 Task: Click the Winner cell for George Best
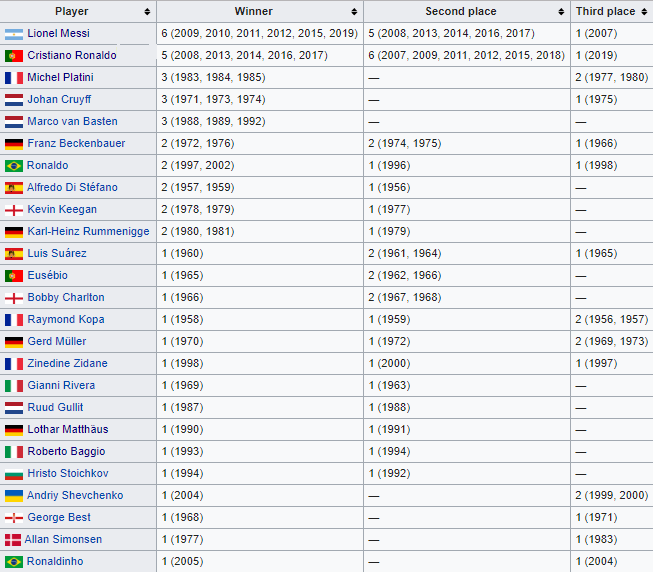tap(260, 517)
